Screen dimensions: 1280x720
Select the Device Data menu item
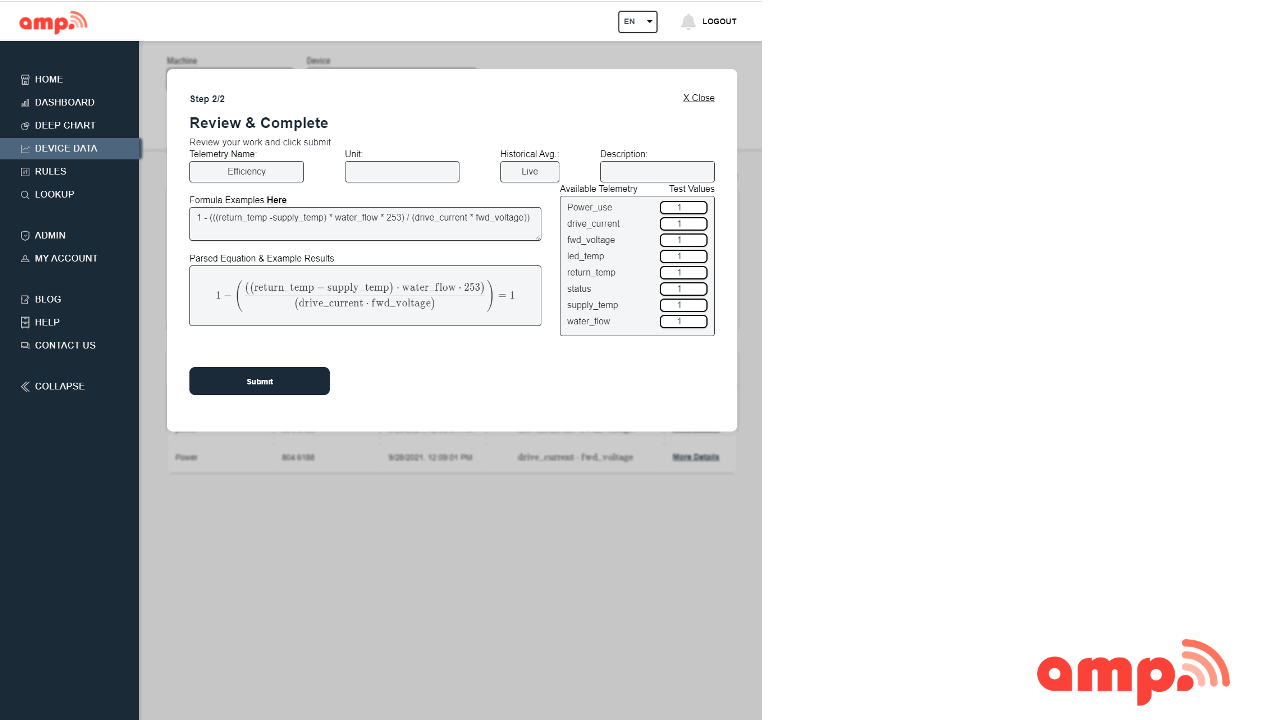(66, 149)
